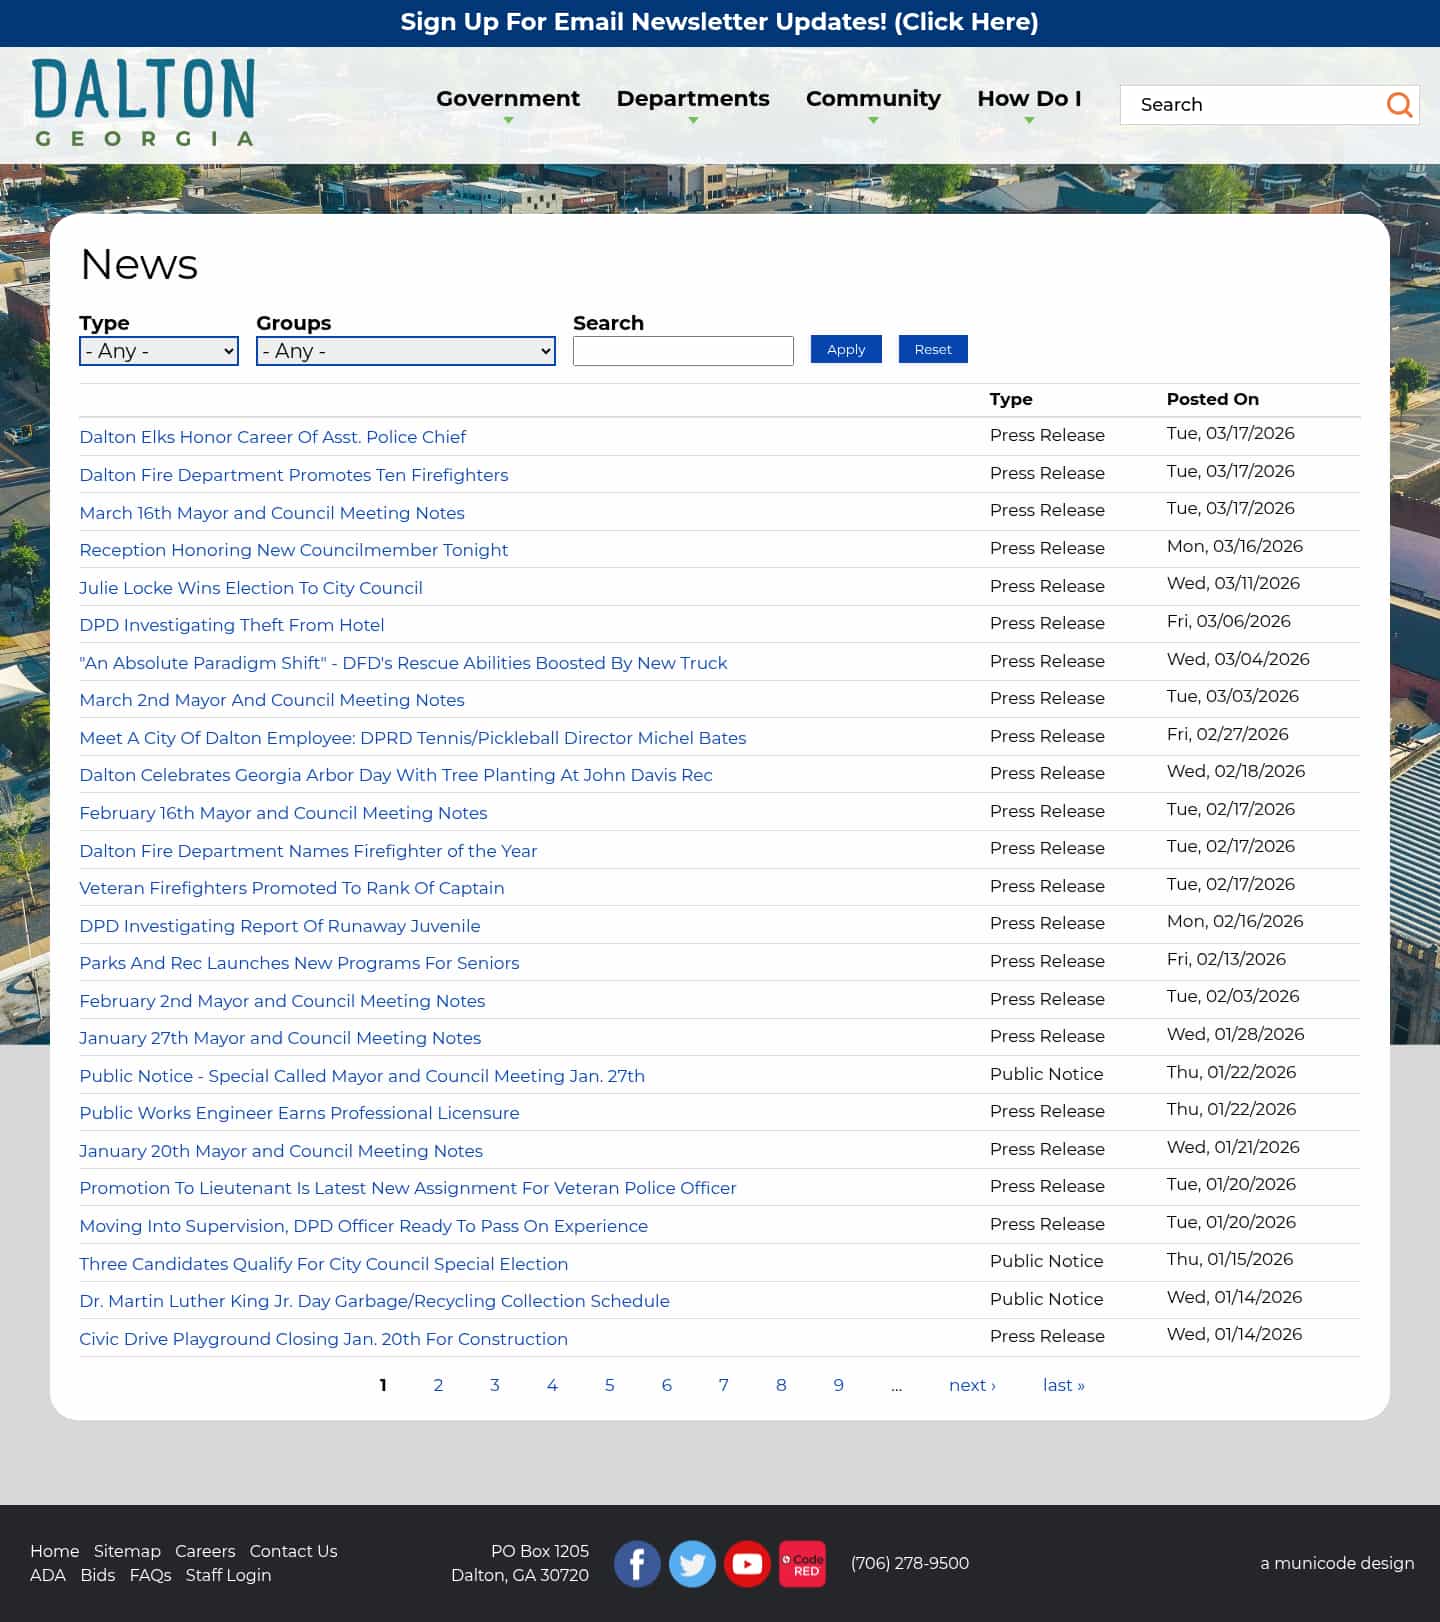This screenshot has height=1622, width=1440.
Task: Click the orange search magnifier icon
Action: (x=1399, y=104)
